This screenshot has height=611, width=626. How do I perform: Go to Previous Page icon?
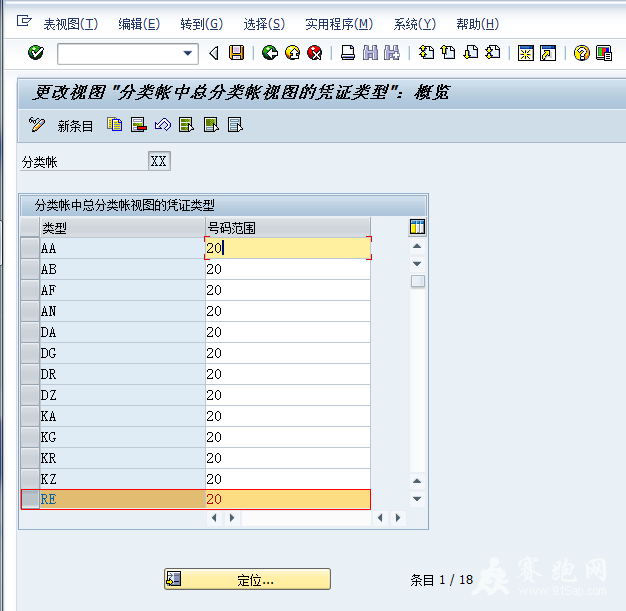(448, 53)
